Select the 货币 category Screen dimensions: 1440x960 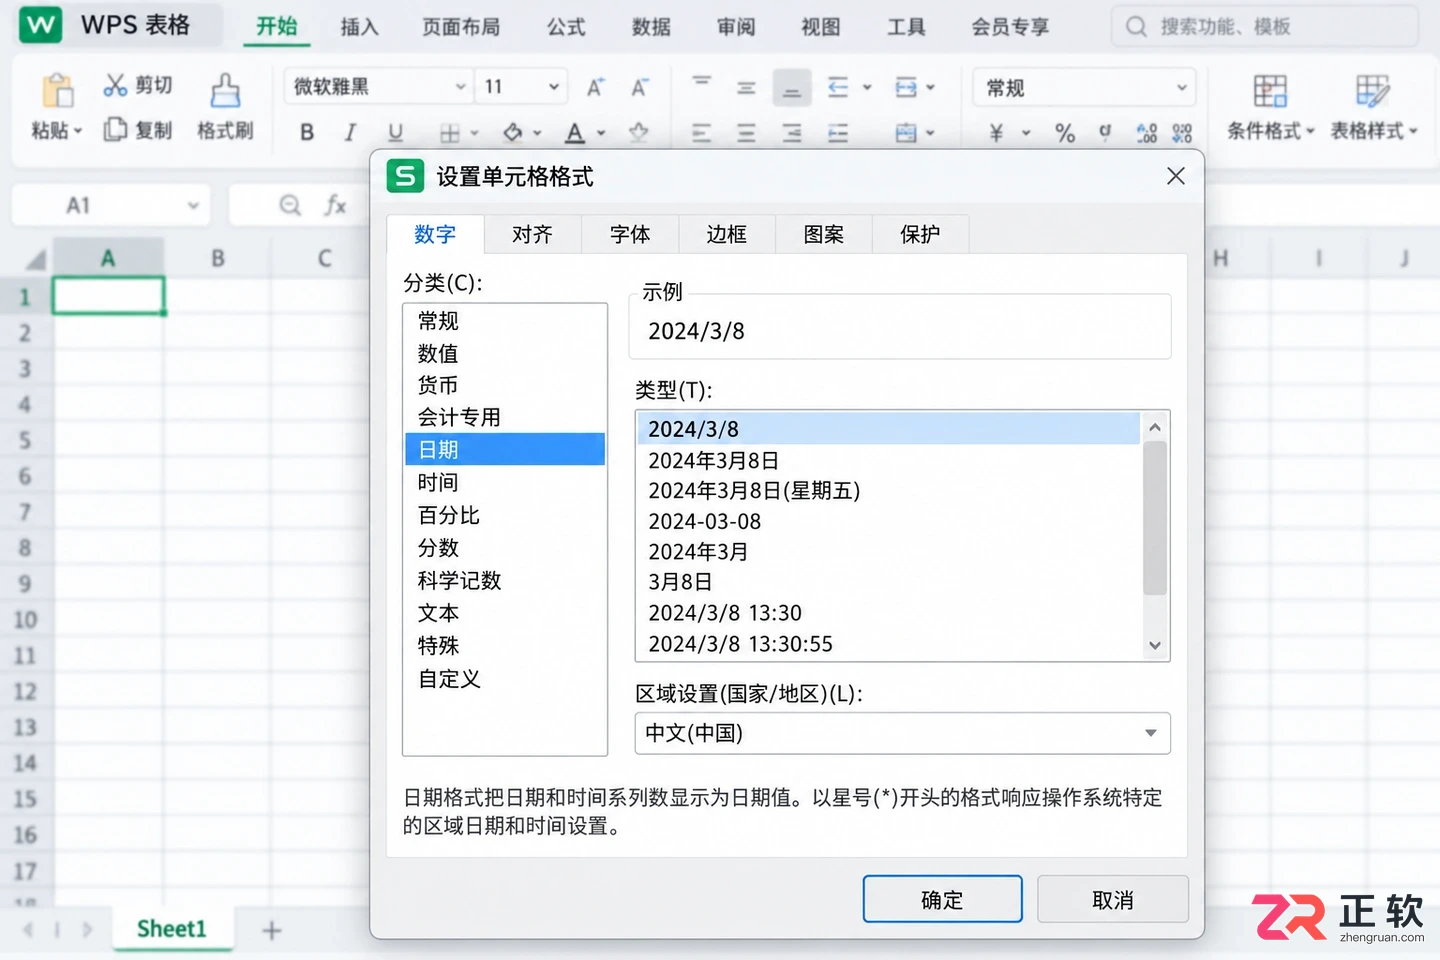pyautogui.click(x=505, y=385)
